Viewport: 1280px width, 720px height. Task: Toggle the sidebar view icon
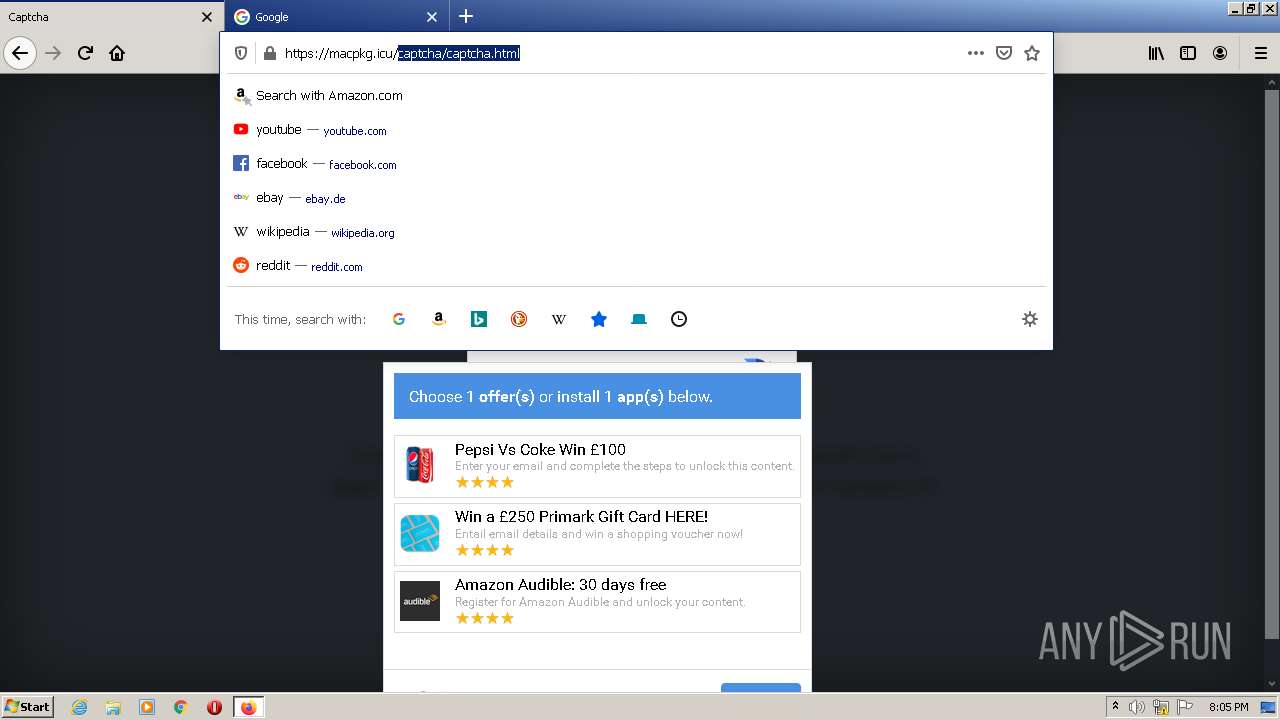tap(1188, 53)
